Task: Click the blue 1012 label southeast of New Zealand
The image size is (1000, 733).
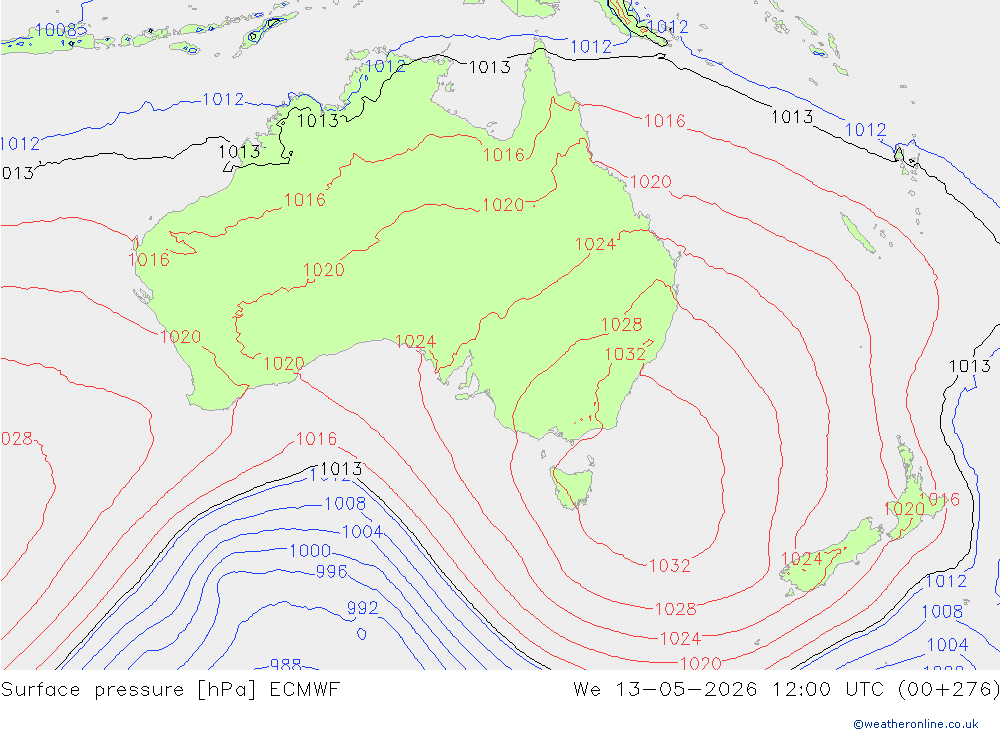Action: tap(946, 581)
